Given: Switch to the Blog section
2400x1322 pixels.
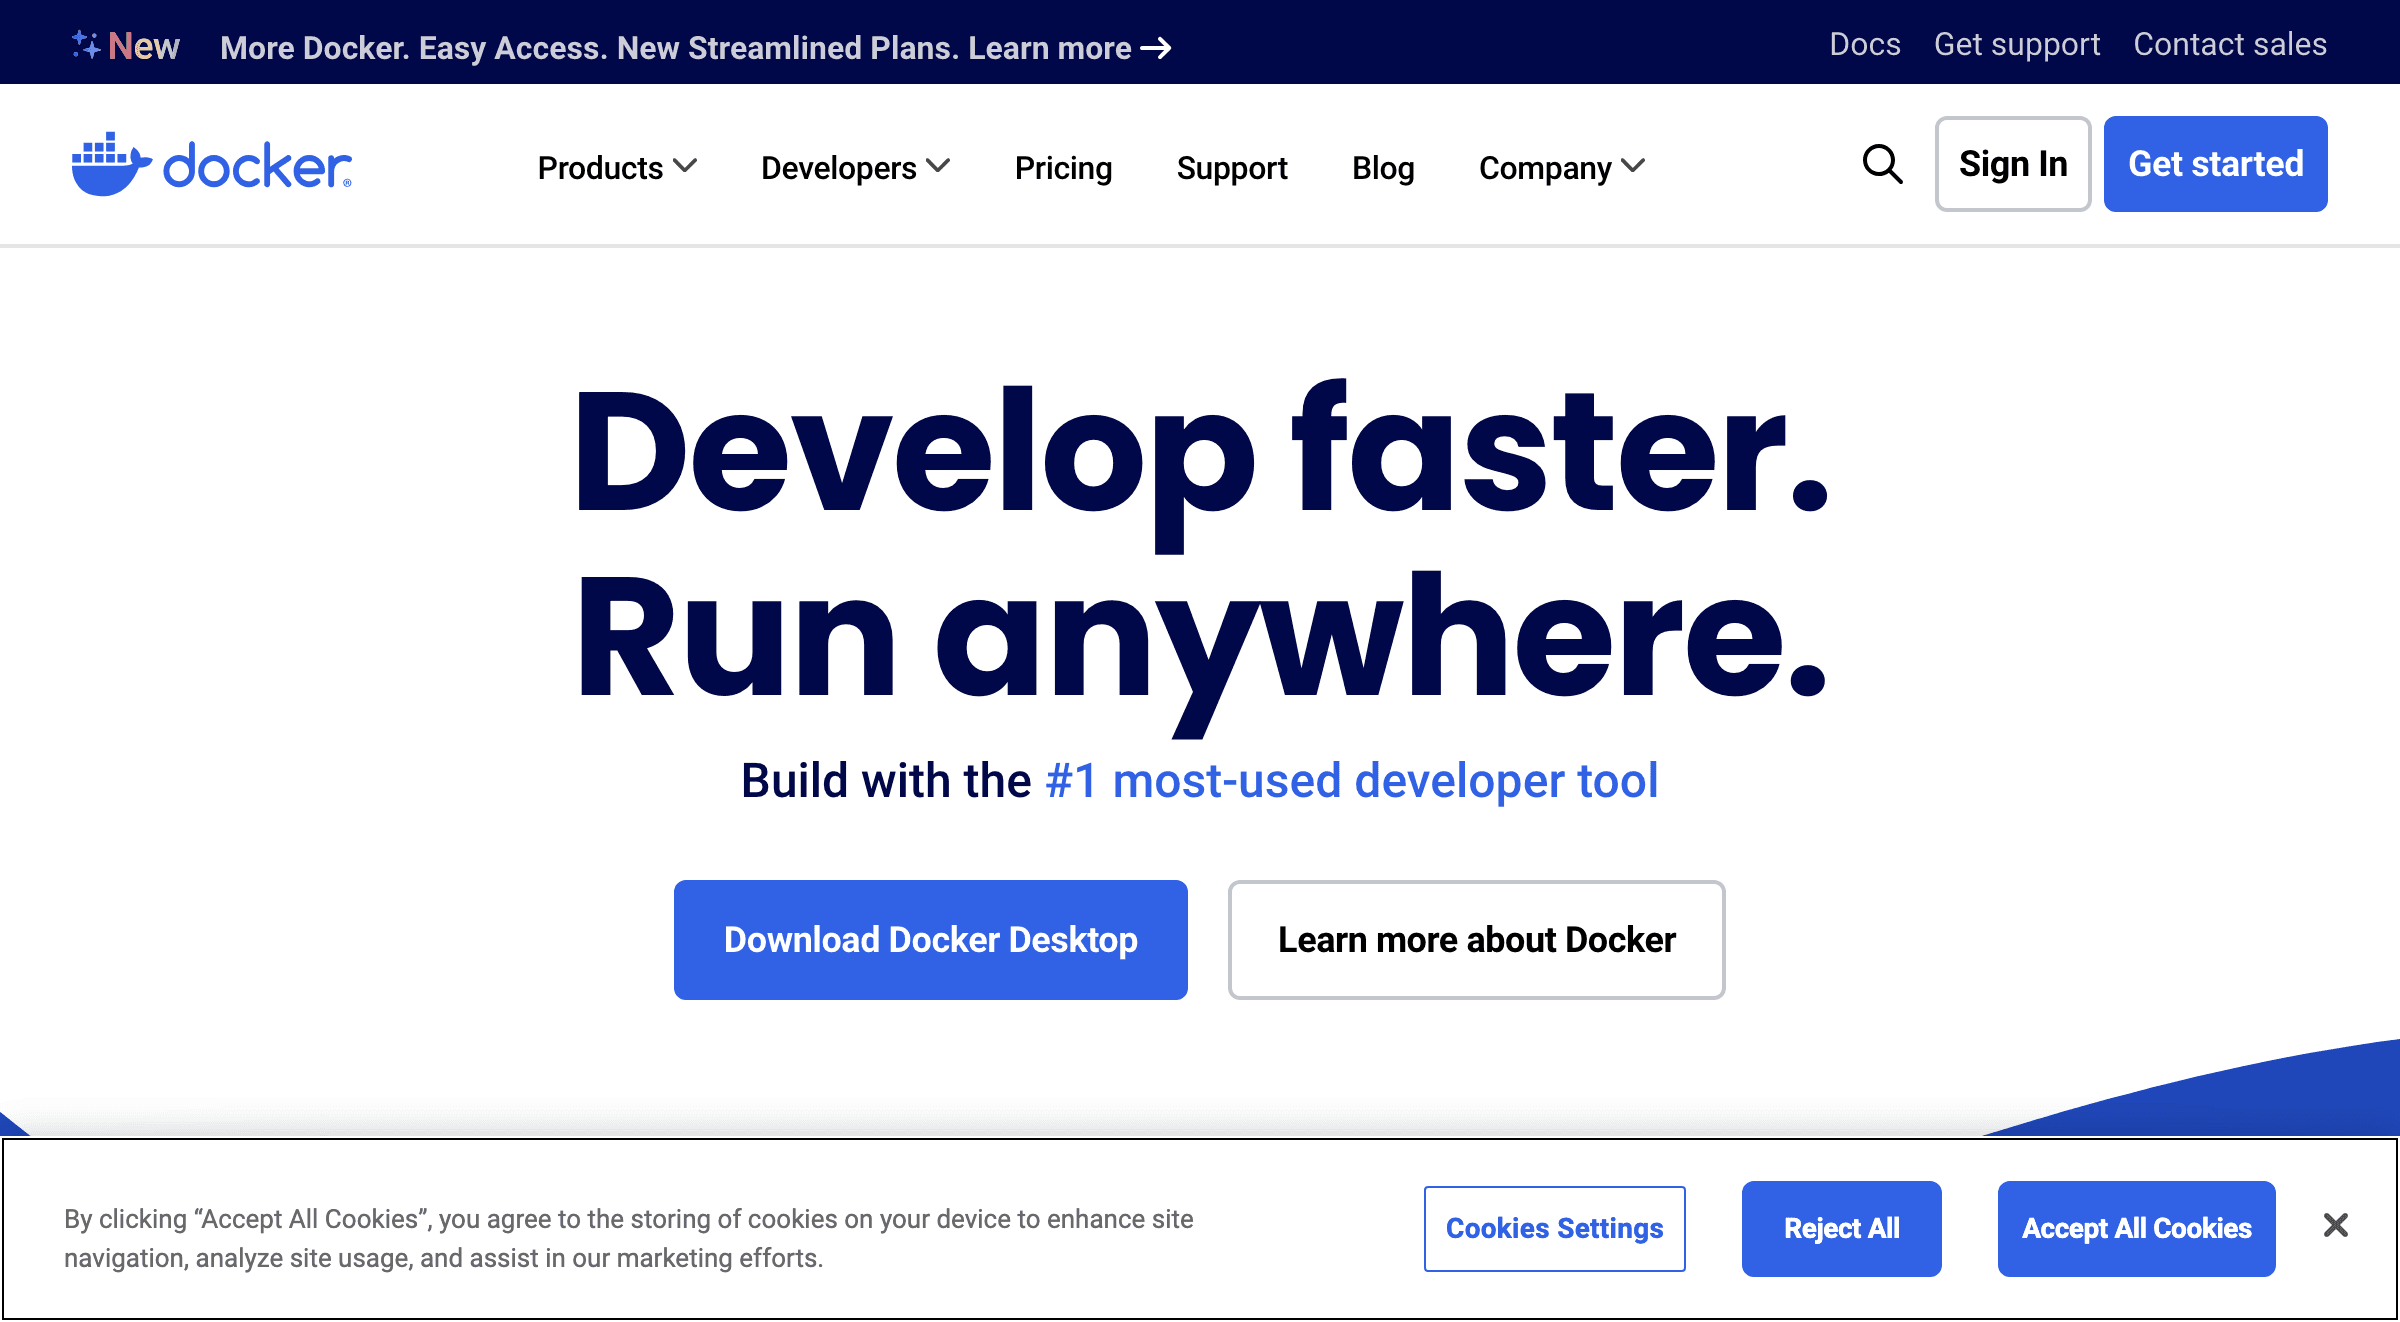Looking at the screenshot, I should click(x=1383, y=168).
